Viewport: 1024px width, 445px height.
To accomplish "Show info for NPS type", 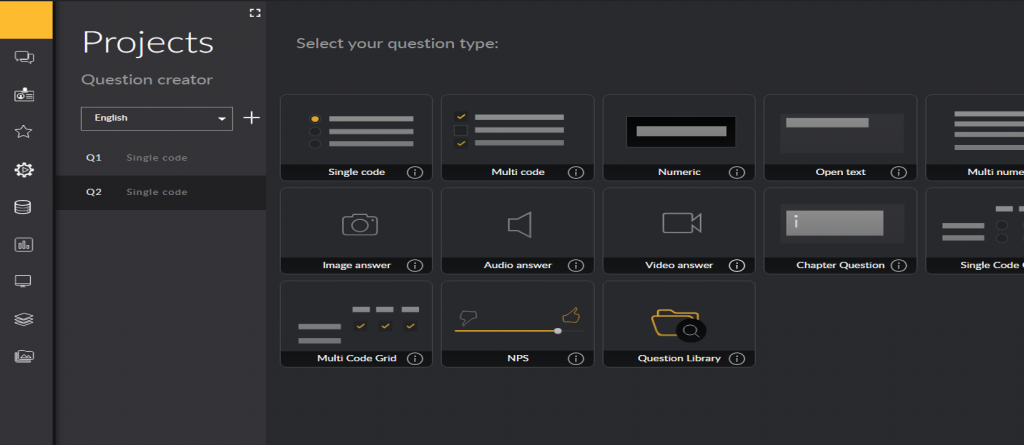I will [x=575, y=359].
